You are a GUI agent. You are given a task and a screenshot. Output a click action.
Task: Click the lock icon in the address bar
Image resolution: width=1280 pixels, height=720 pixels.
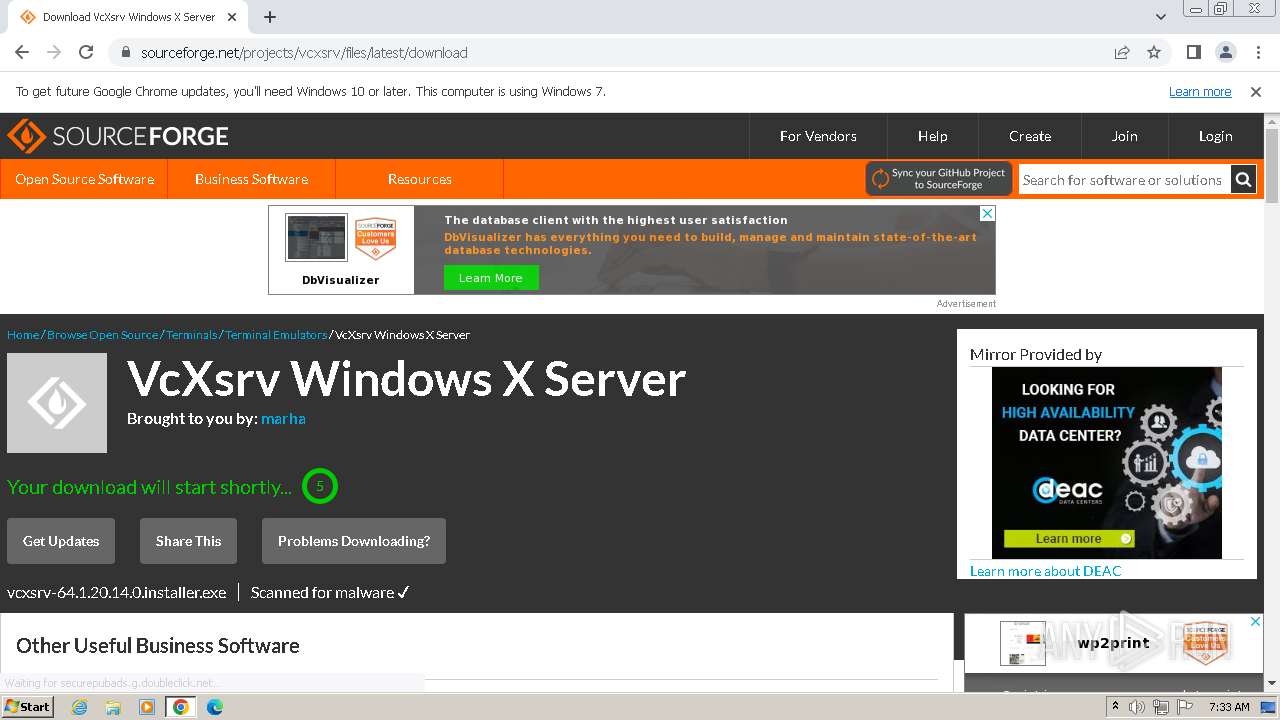click(126, 53)
